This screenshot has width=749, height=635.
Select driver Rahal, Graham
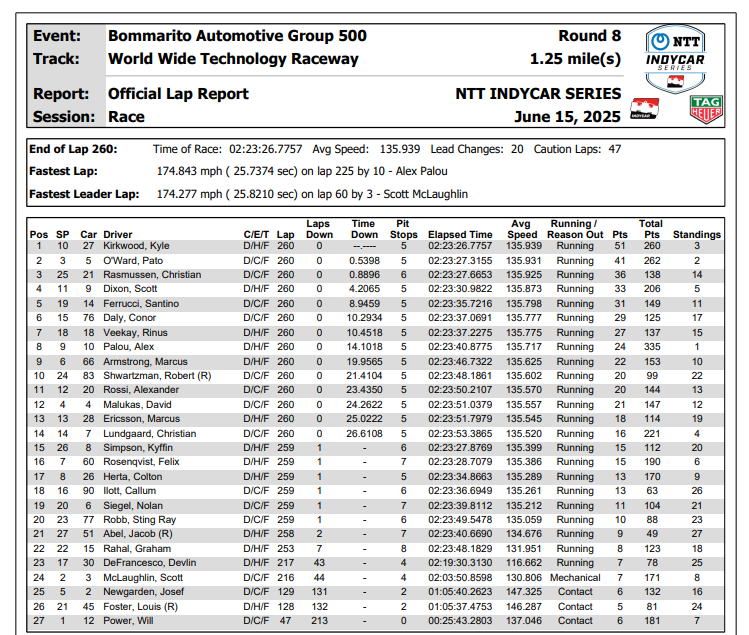click(x=137, y=549)
